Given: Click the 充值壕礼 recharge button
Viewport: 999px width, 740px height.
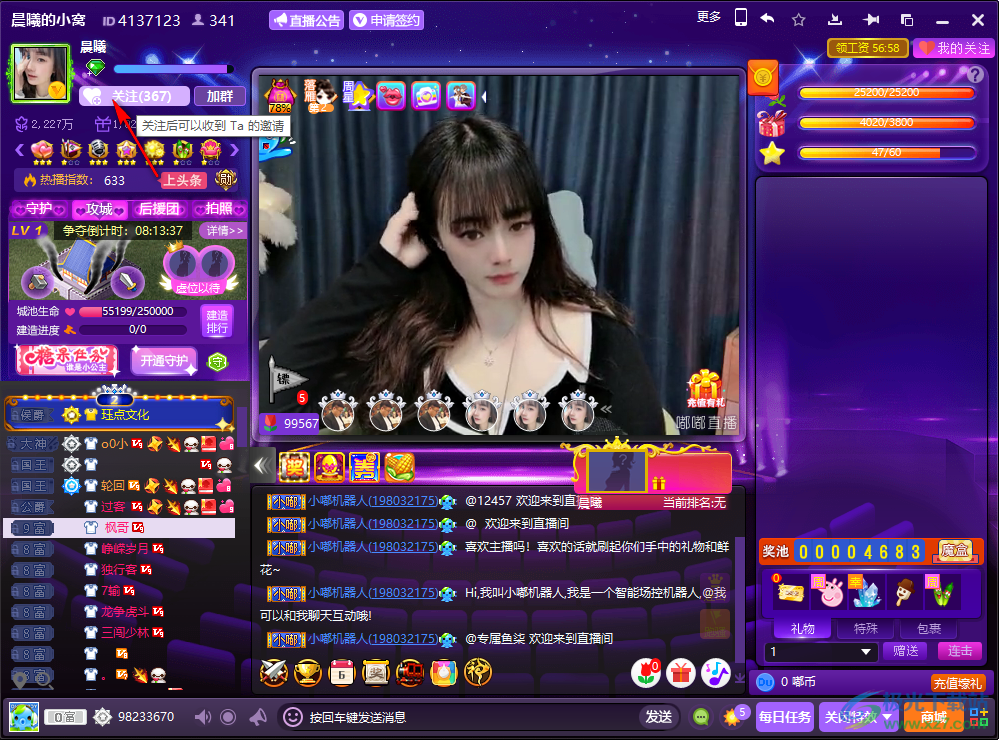Looking at the screenshot, I should coord(958,683).
